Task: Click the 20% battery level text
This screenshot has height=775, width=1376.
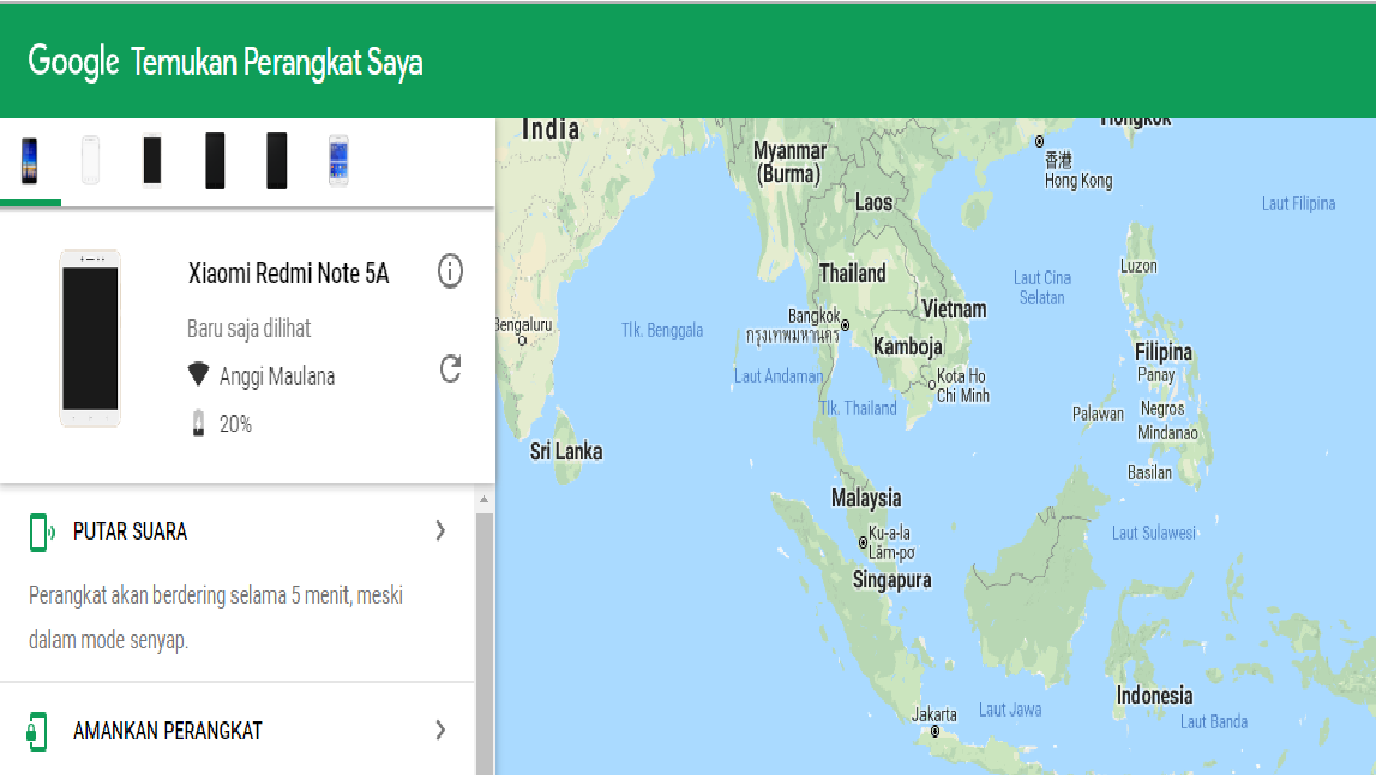Action: (x=236, y=424)
